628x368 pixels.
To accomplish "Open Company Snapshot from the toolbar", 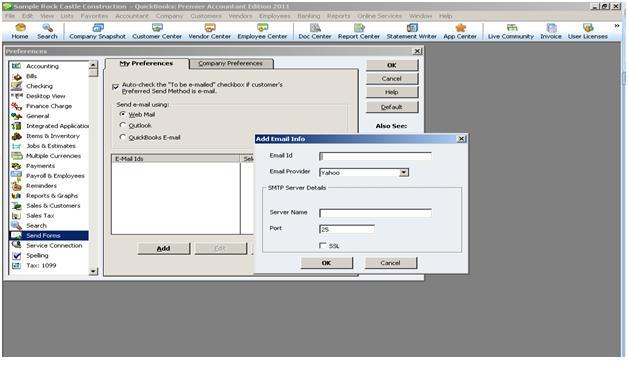I will pyautogui.click(x=97, y=31).
